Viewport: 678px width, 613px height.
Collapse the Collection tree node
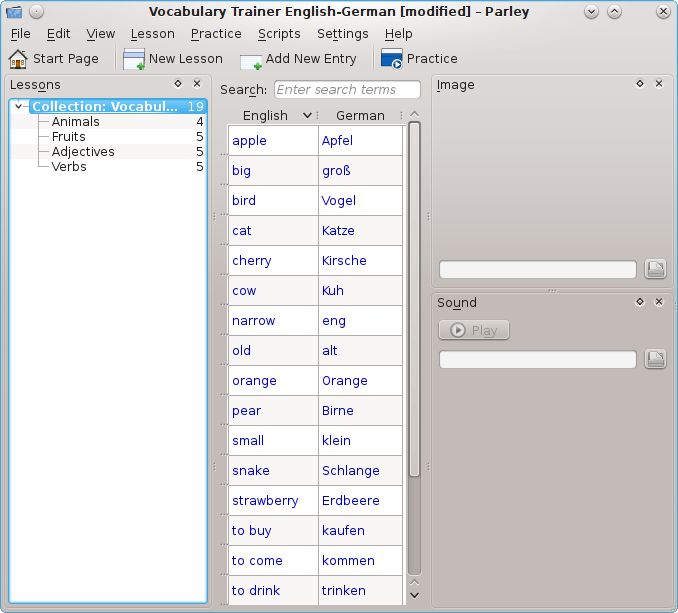19,106
